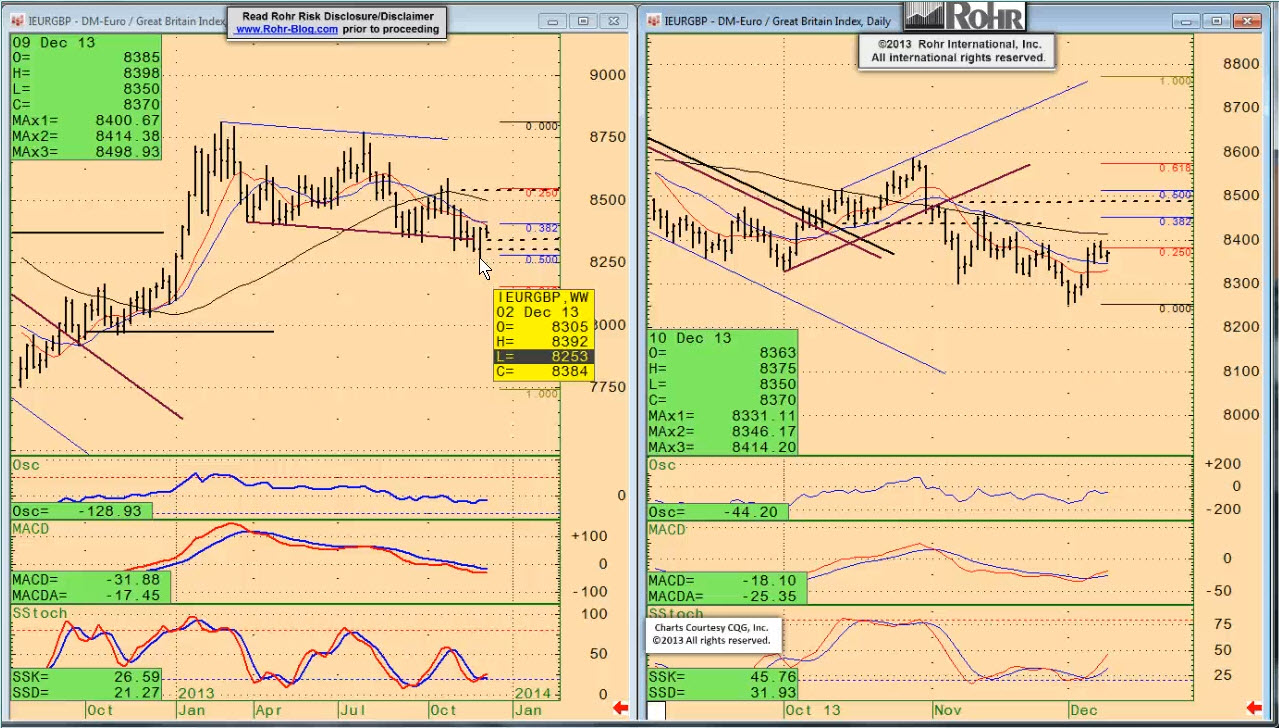The image size is (1279, 728).
Task: Click the 0.618 Fibonacci label on Daily chart
Action: coord(1175,168)
